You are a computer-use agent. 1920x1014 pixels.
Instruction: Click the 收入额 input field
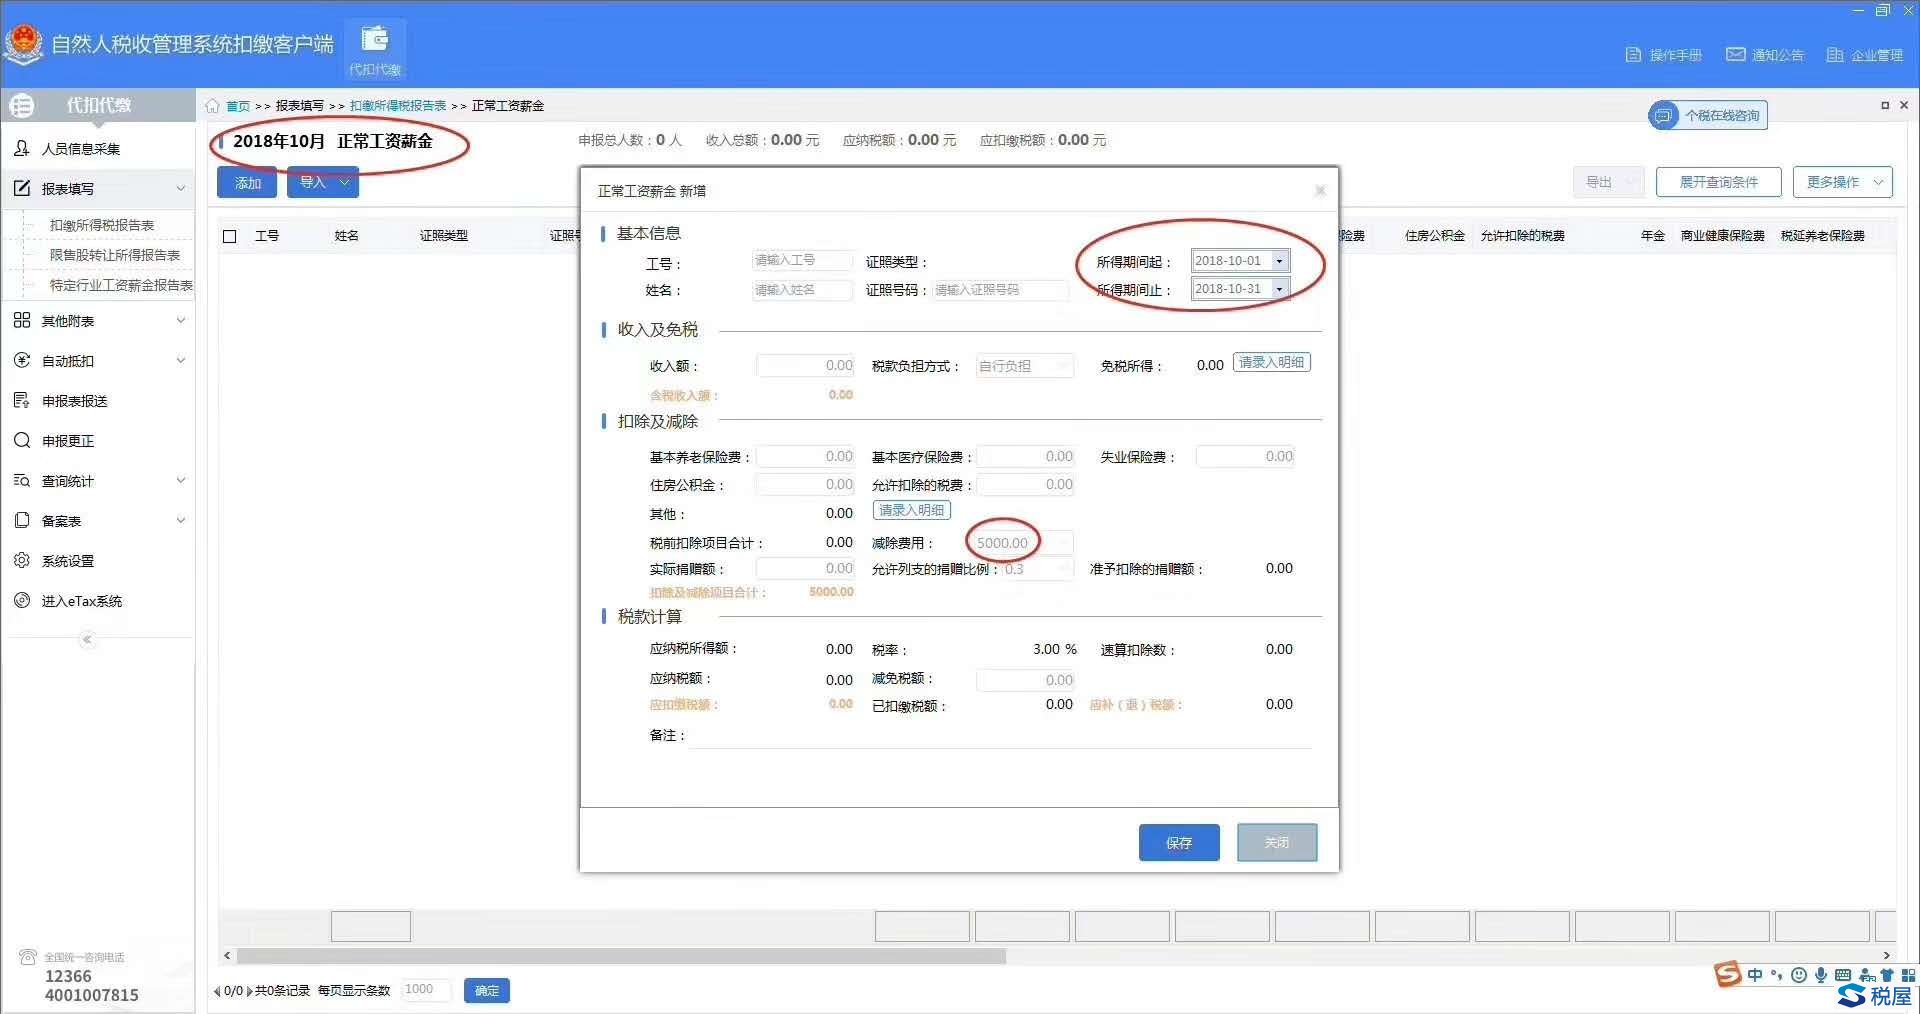click(x=805, y=366)
